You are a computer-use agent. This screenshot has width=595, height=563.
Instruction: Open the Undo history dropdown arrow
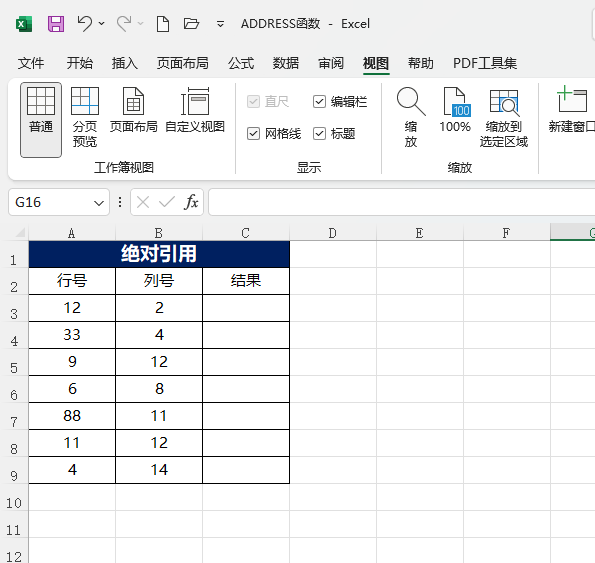click(x=102, y=24)
